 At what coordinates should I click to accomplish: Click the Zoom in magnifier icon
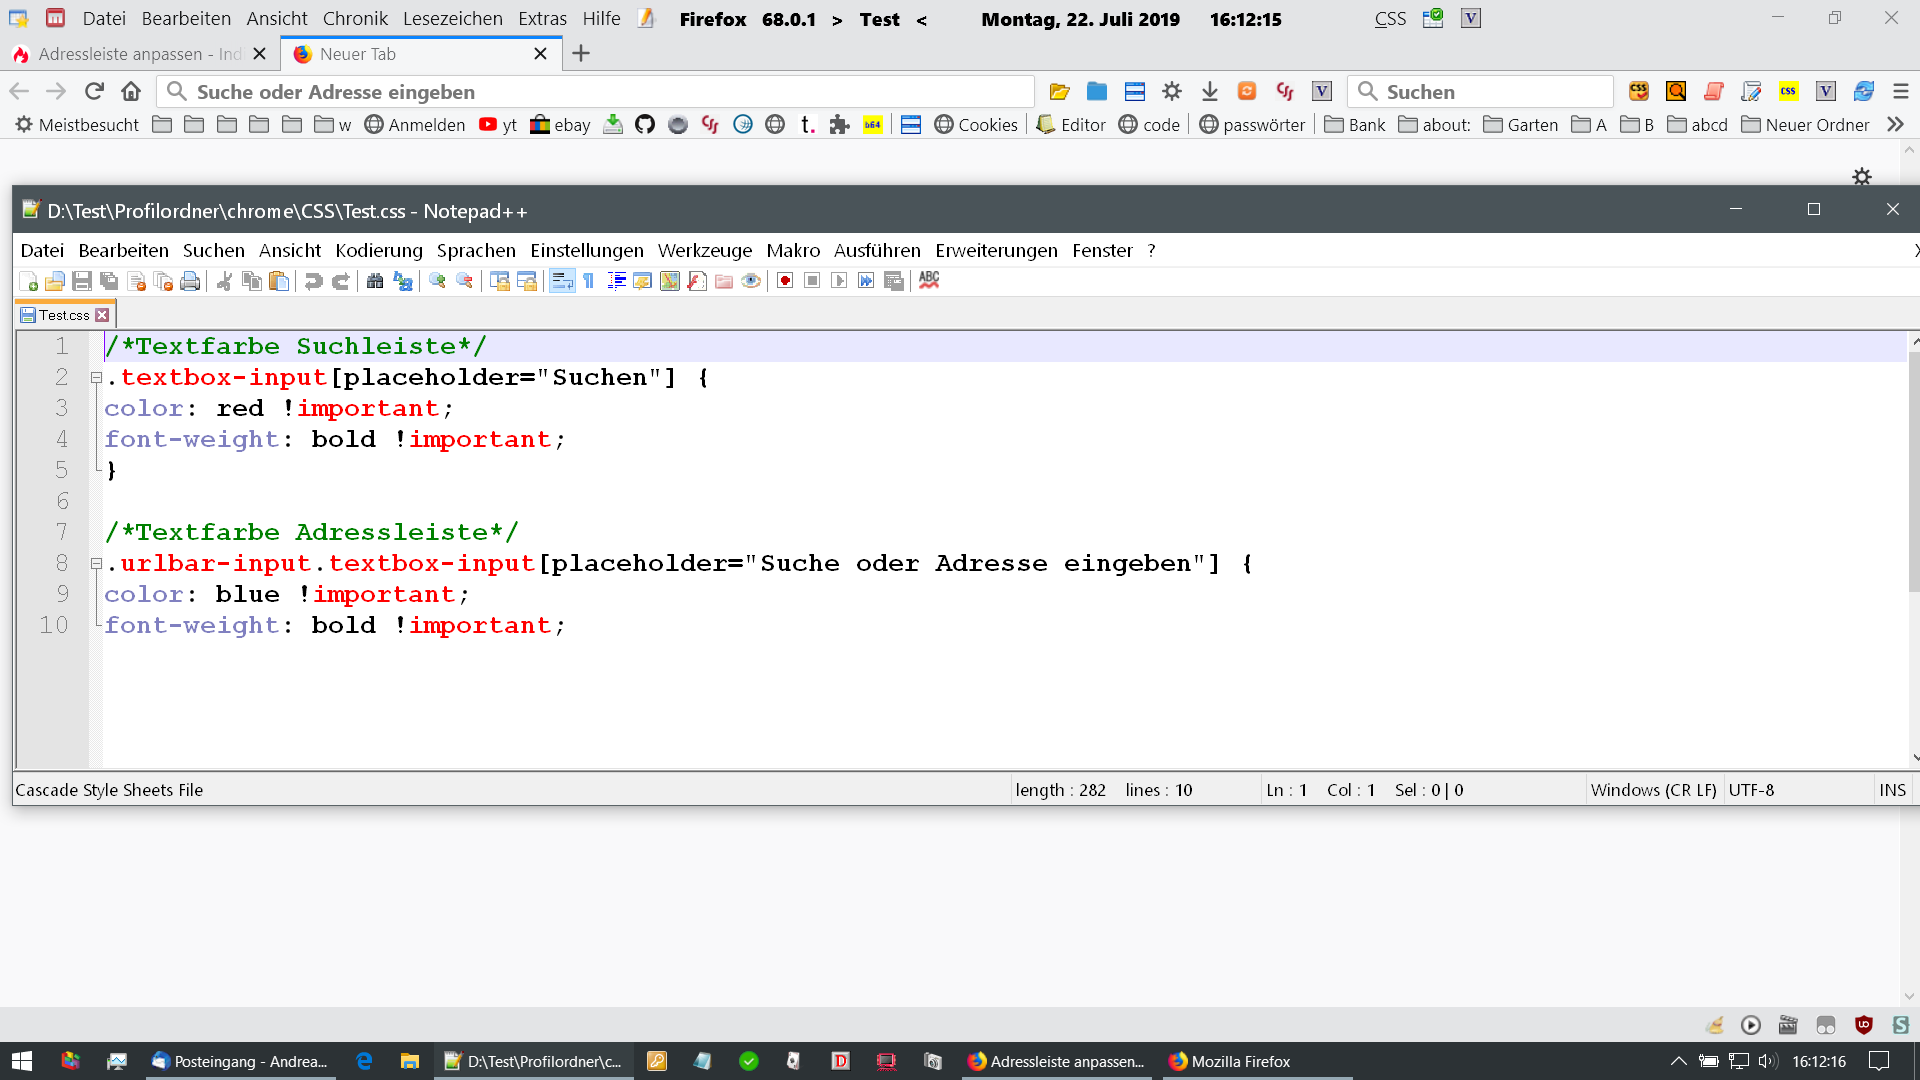[437, 281]
